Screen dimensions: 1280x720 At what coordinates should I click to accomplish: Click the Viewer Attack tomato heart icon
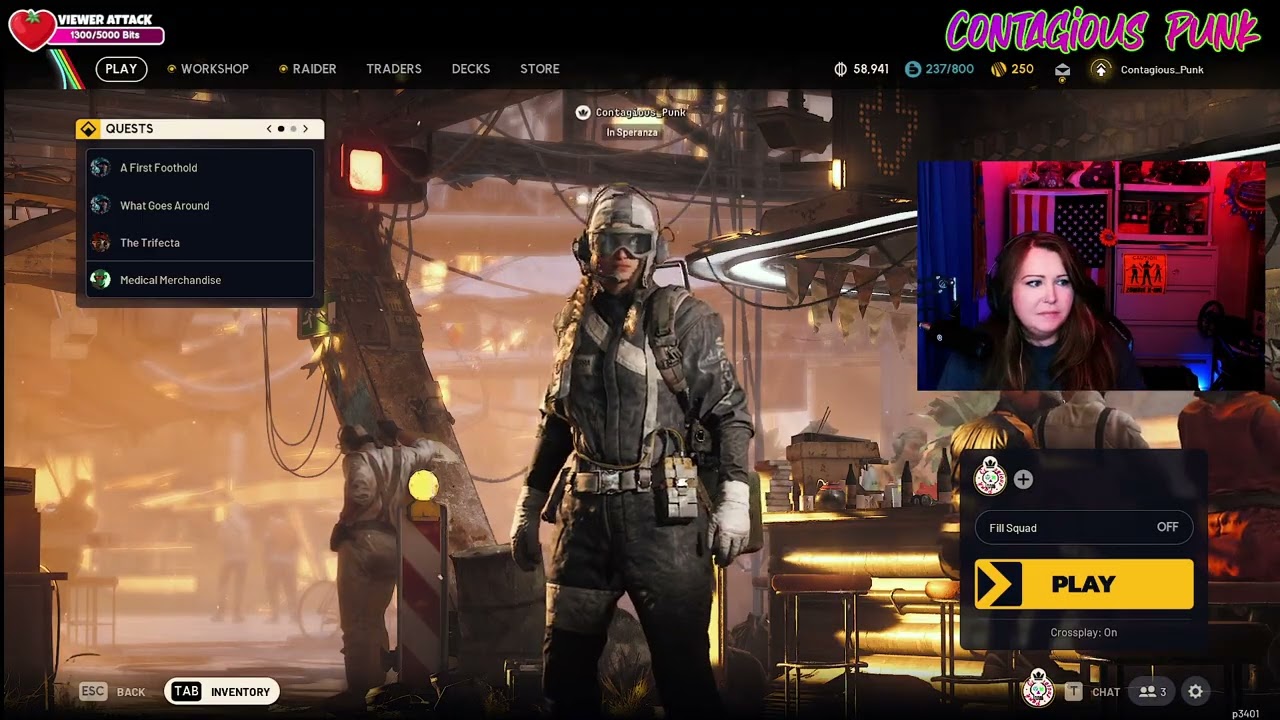click(32, 30)
